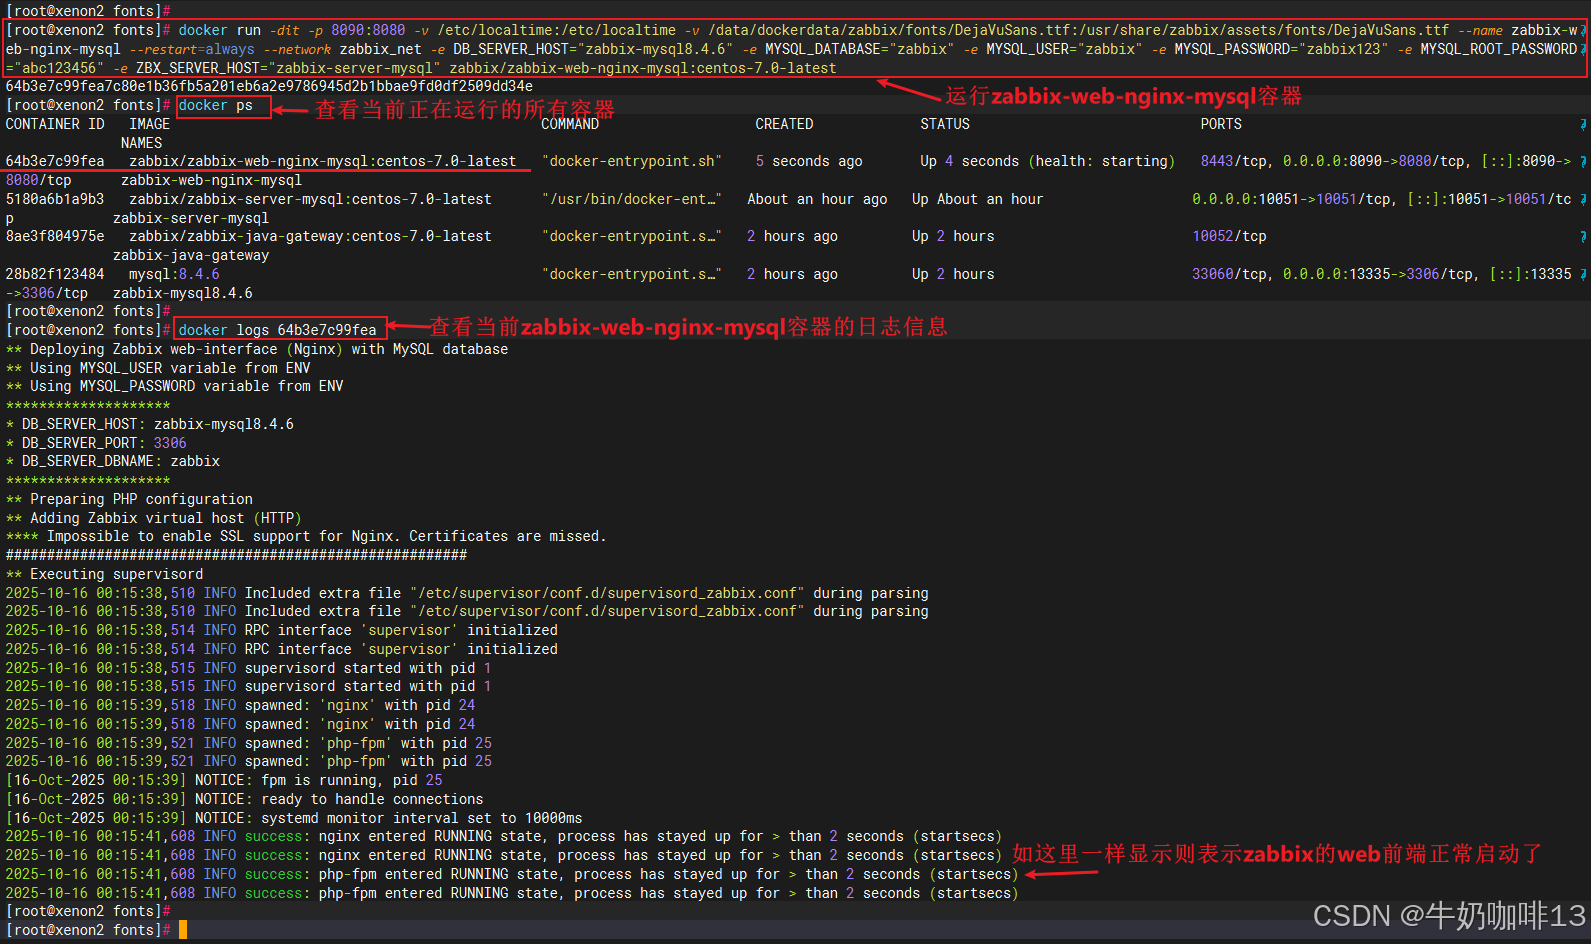This screenshot has width=1591, height=944.
Task: Click the mysql:8.4.6 image name
Action: (174, 274)
